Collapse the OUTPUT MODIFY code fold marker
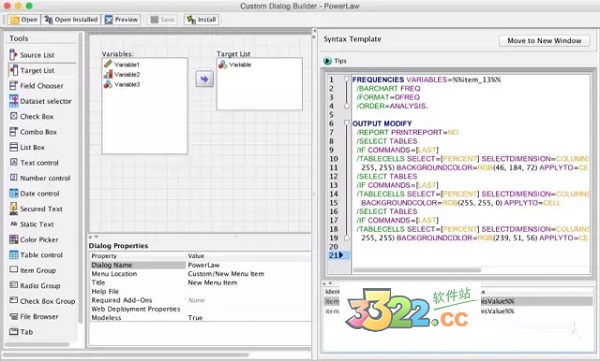The image size is (600, 361). click(347, 123)
